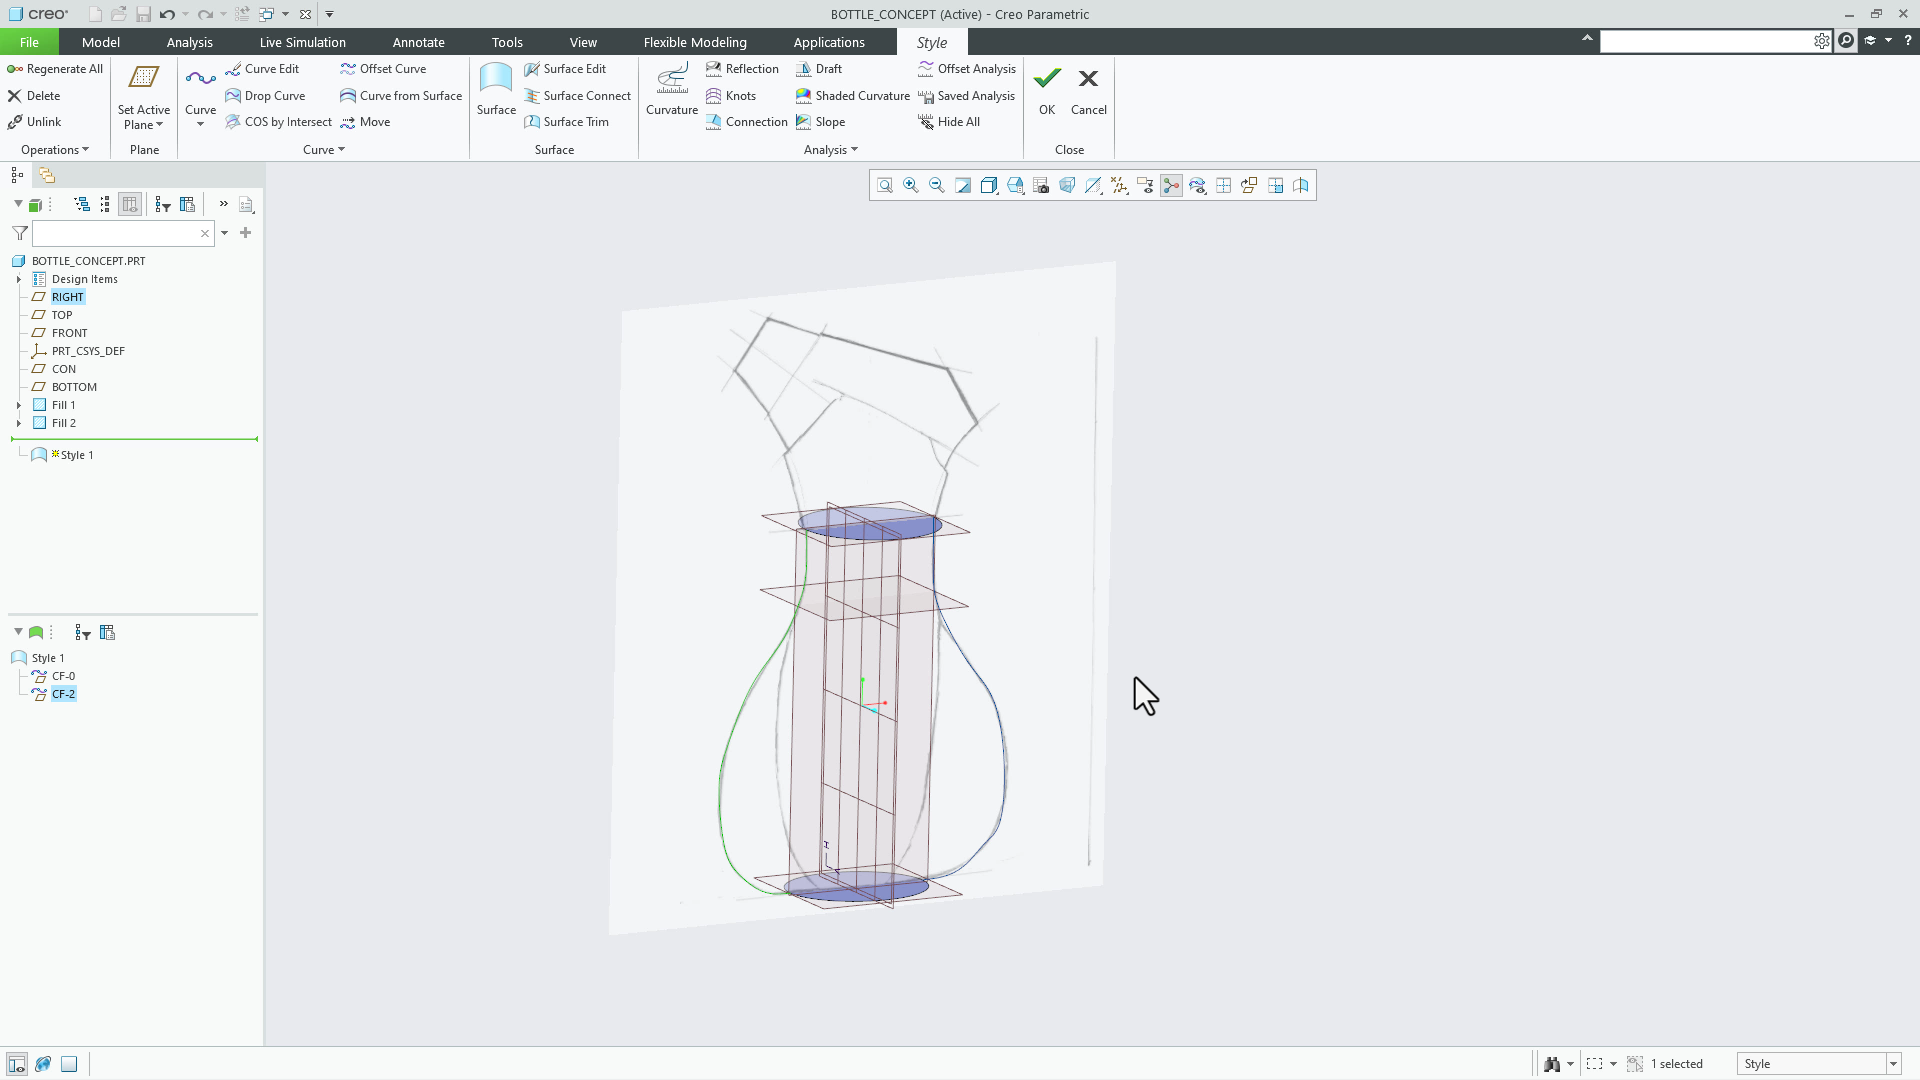Switch to the Flexible Modeling tab
The image size is (1920, 1080).
click(x=695, y=42)
